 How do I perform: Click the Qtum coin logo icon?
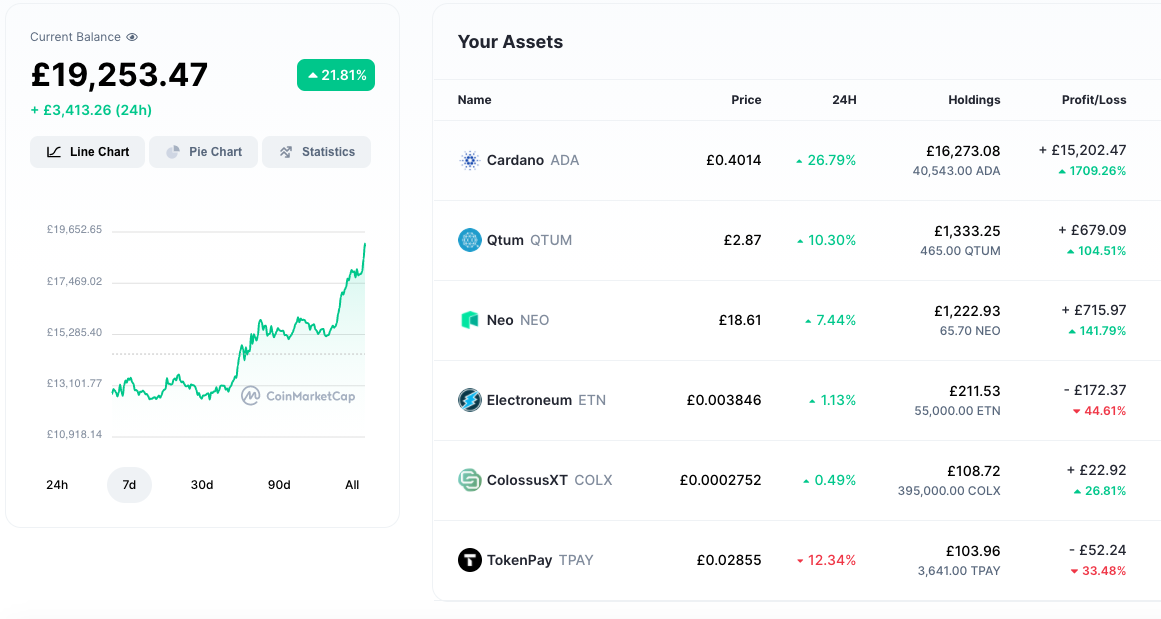(470, 240)
